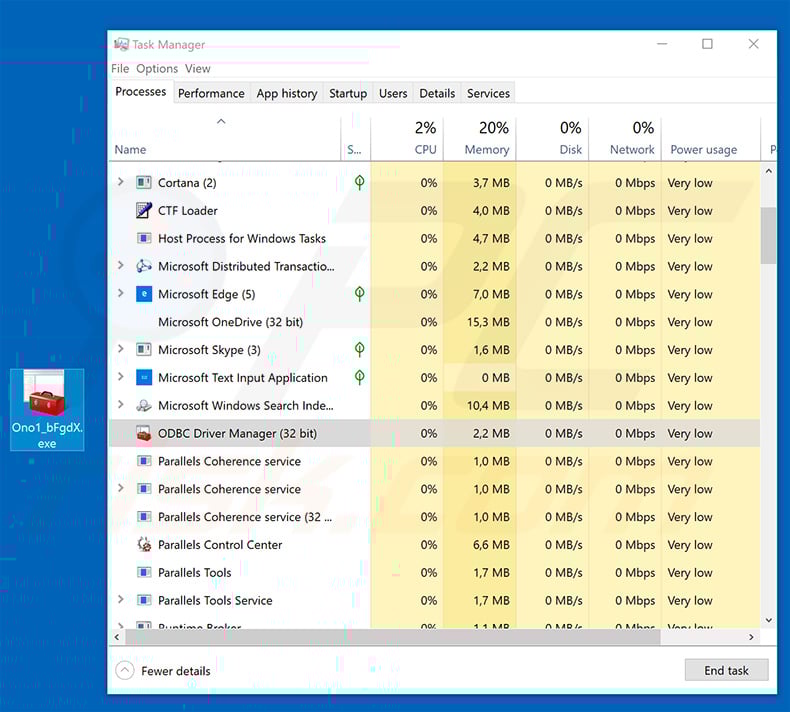This screenshot has height=712, width=790.
Task: Switch to the App history tab
Action: [x=287, y=93]
